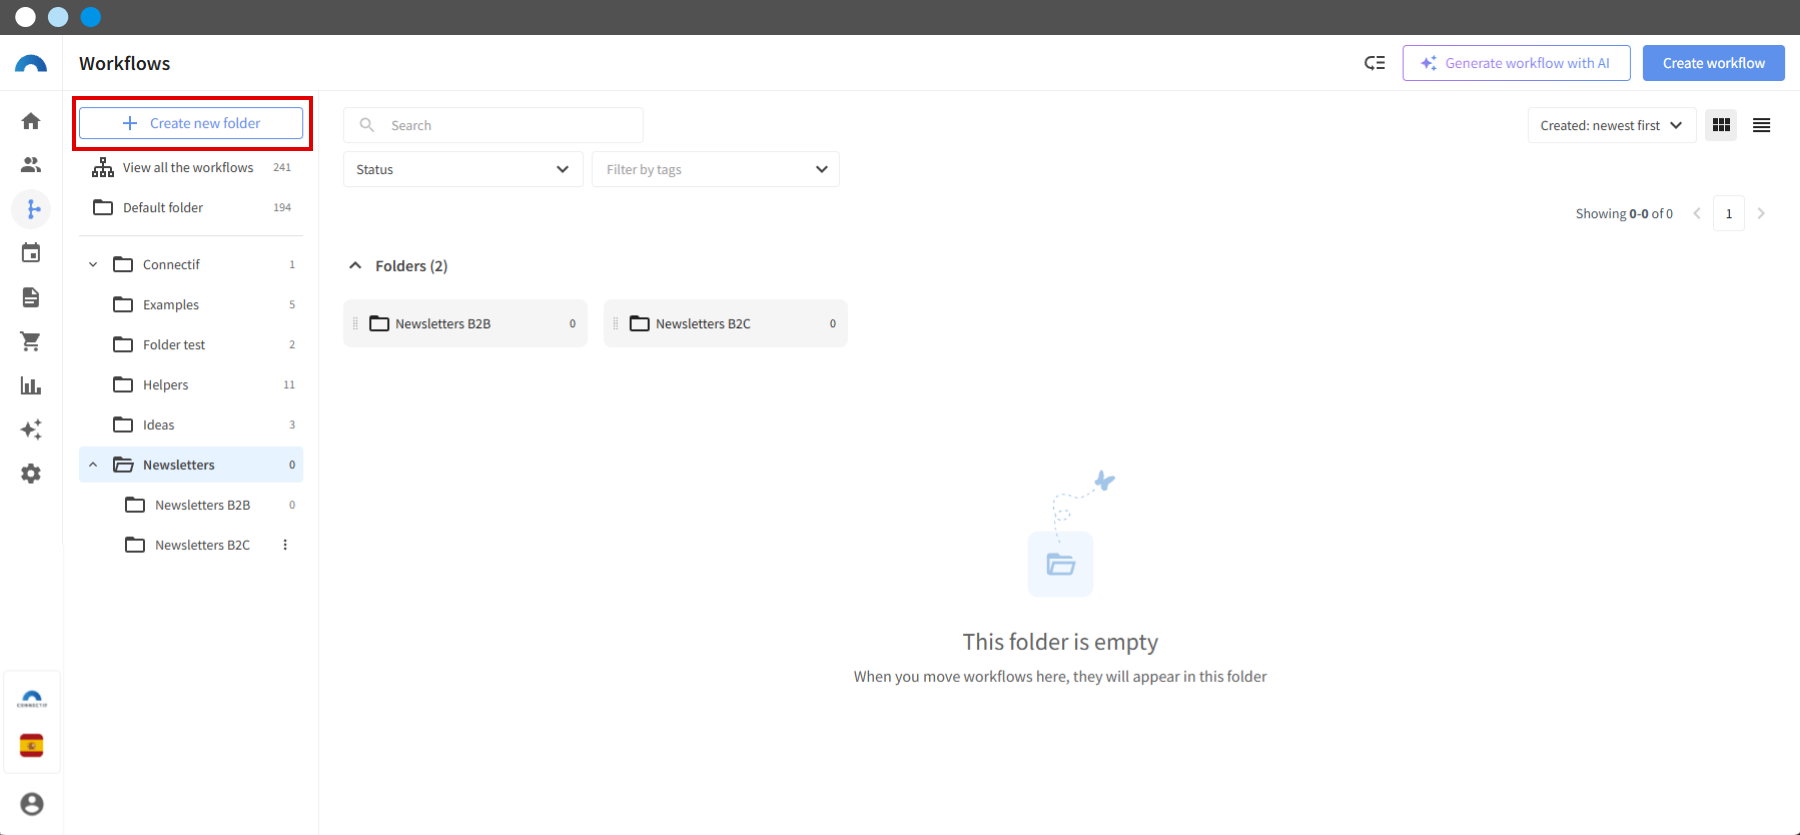Select View all the workflows
Image resolution: width=1800 pixels, height=835 pixels.
191,168
